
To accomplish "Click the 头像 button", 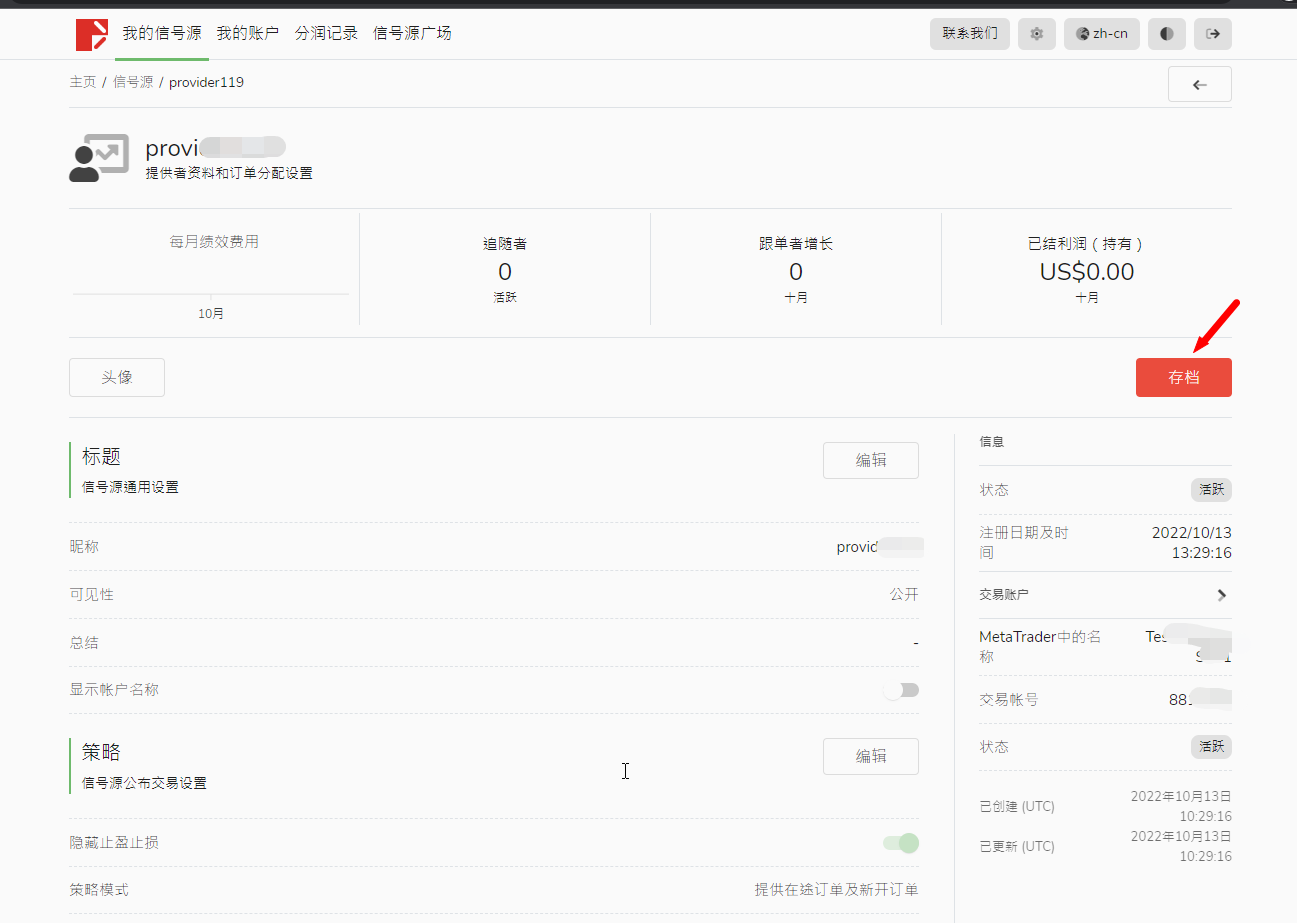I will [x=117, y=378].
